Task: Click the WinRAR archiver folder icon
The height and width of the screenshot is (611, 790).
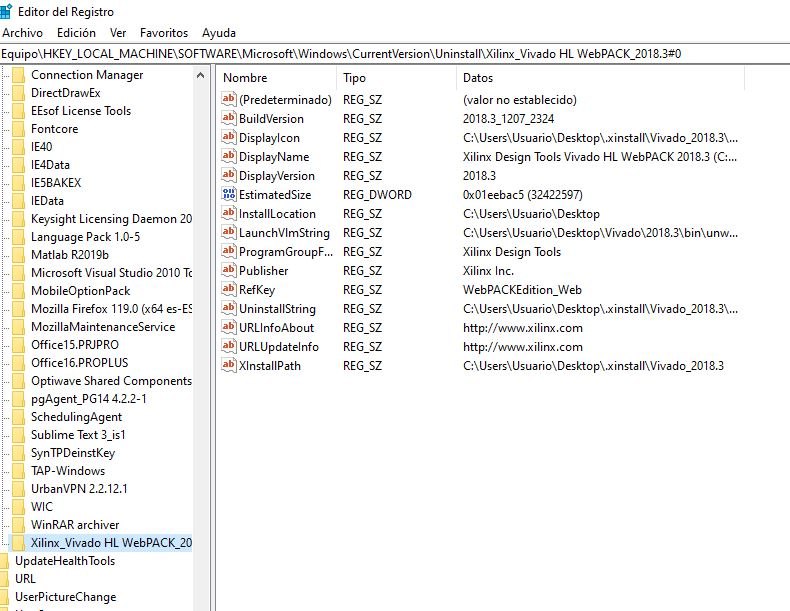Action: [x=19, y=525]
